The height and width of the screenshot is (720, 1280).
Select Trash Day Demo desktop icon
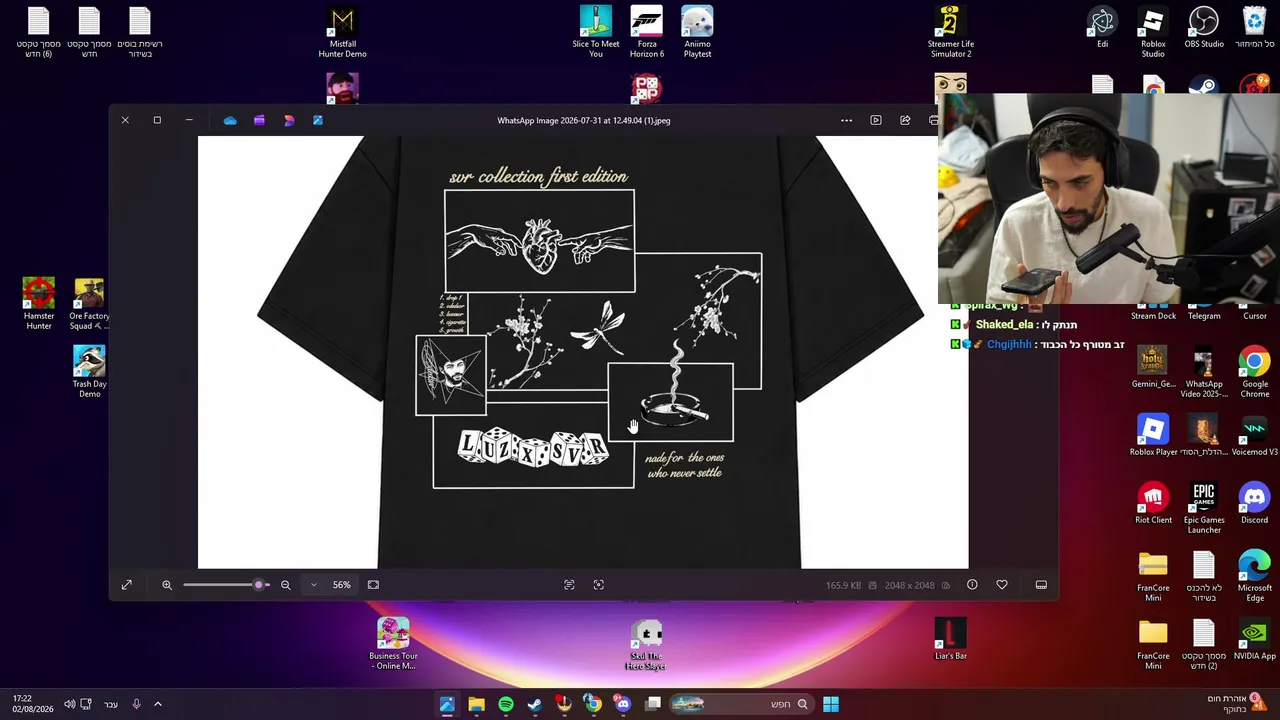pyautogui.click(x=89, y=372)
